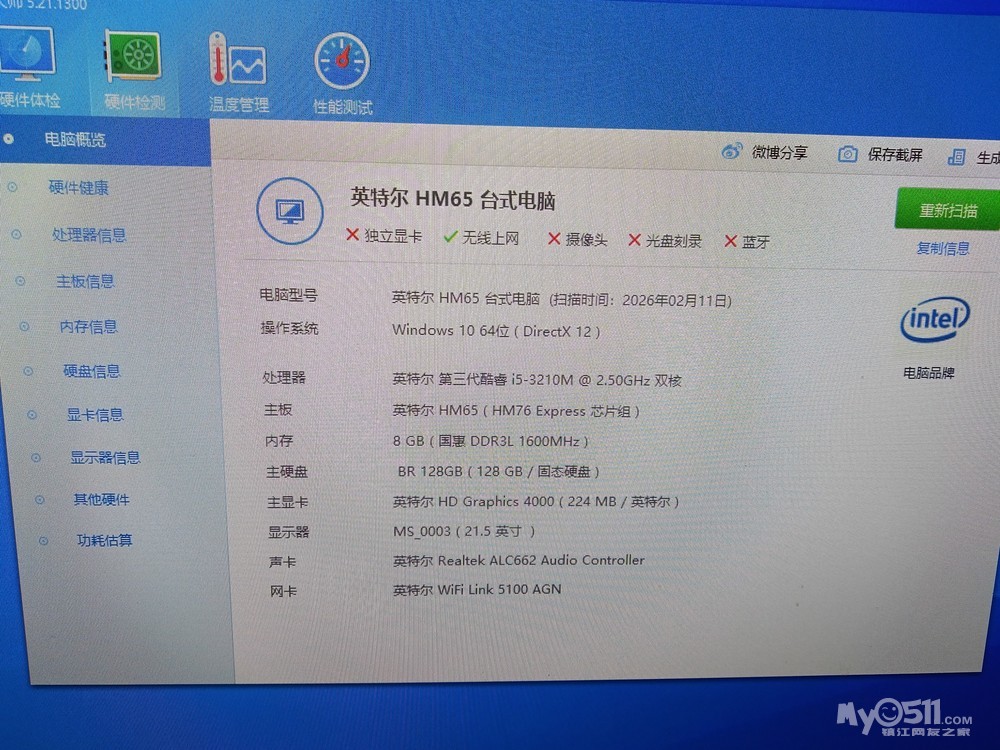Open 温度管理 temperature management icon

[x=238, y=62]
